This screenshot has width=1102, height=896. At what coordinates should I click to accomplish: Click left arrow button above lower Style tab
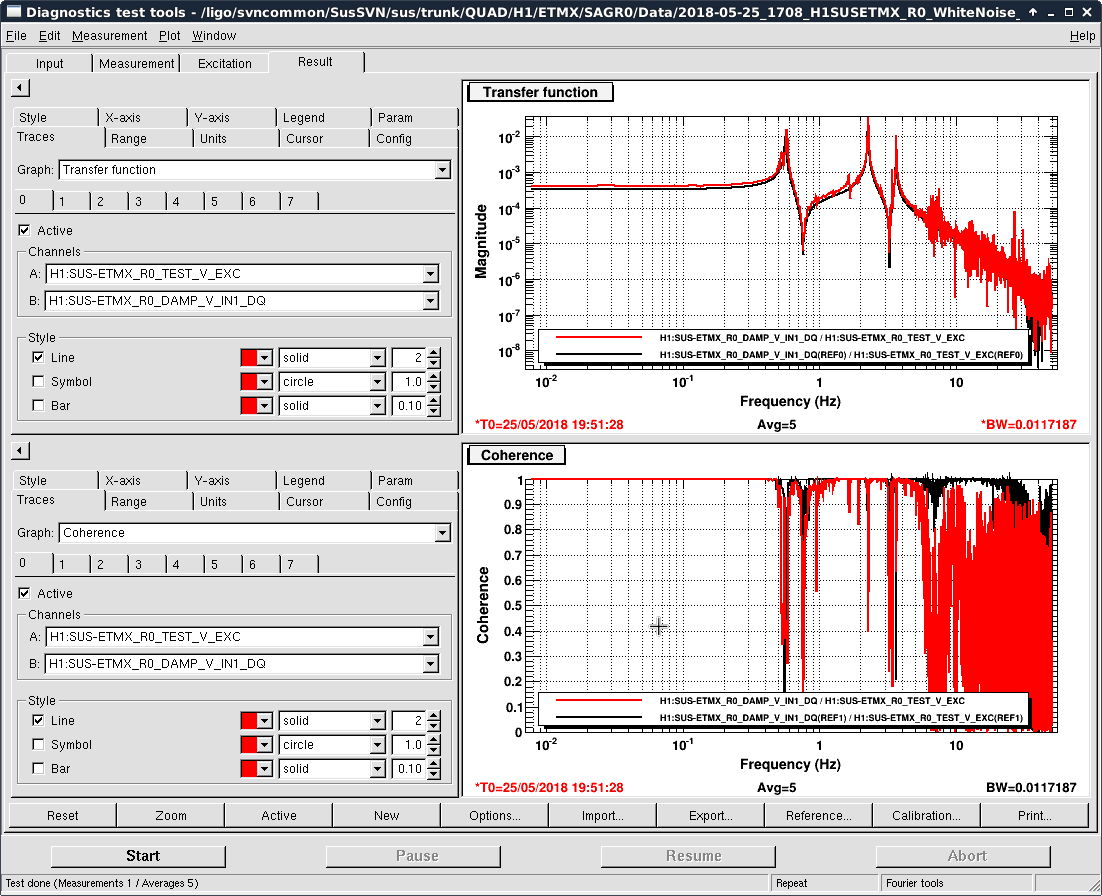(x=20, y=451)
